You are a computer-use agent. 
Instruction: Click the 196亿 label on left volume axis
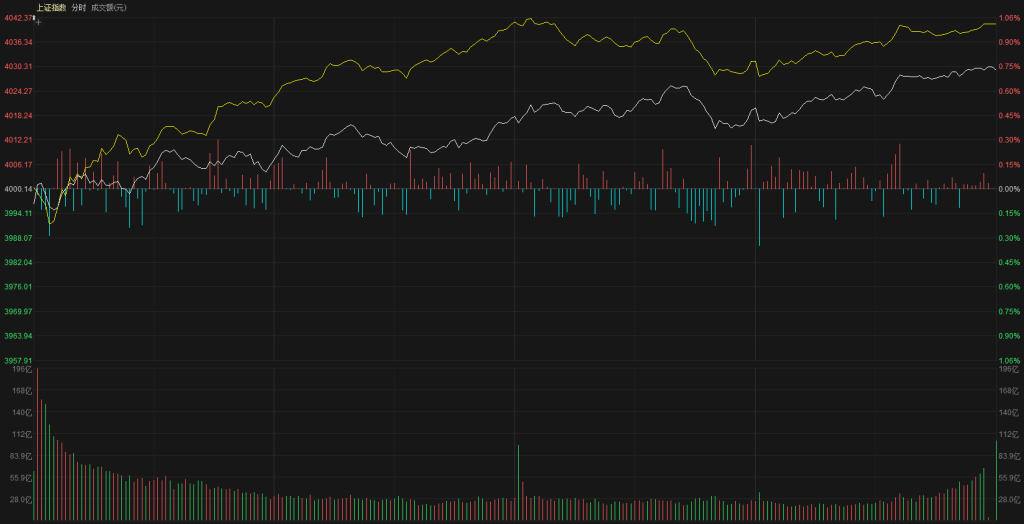pyautogui.click(x=22, y=370)
